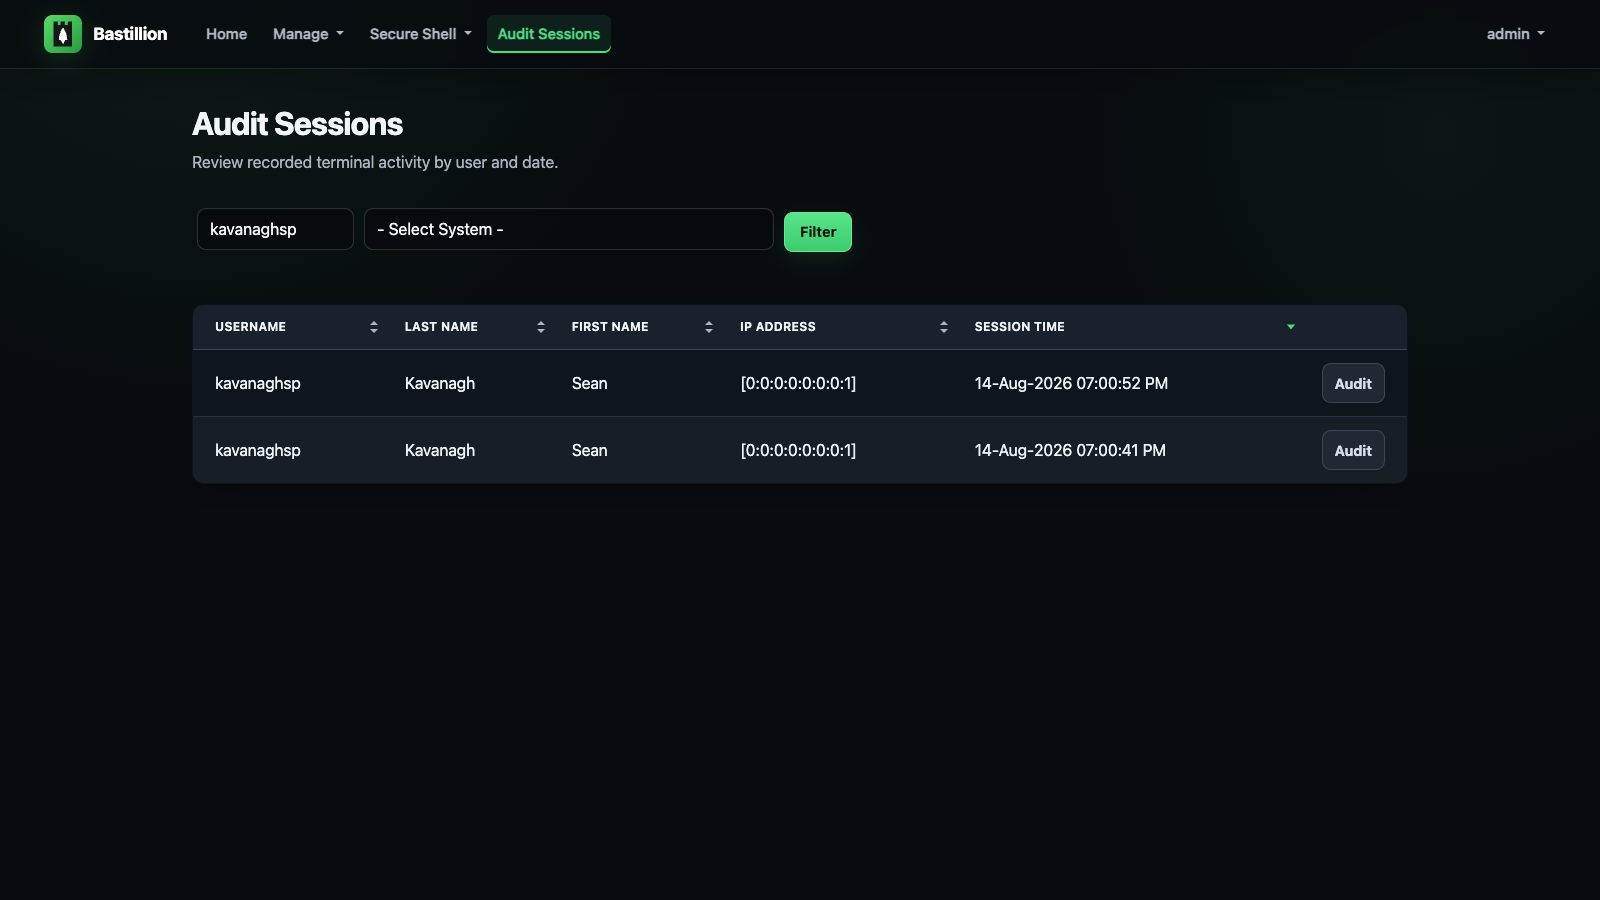Click Kavanagh in the 07:00:41 PM row
Viewport: 1600px width, 900px height.
coord(440,450)
